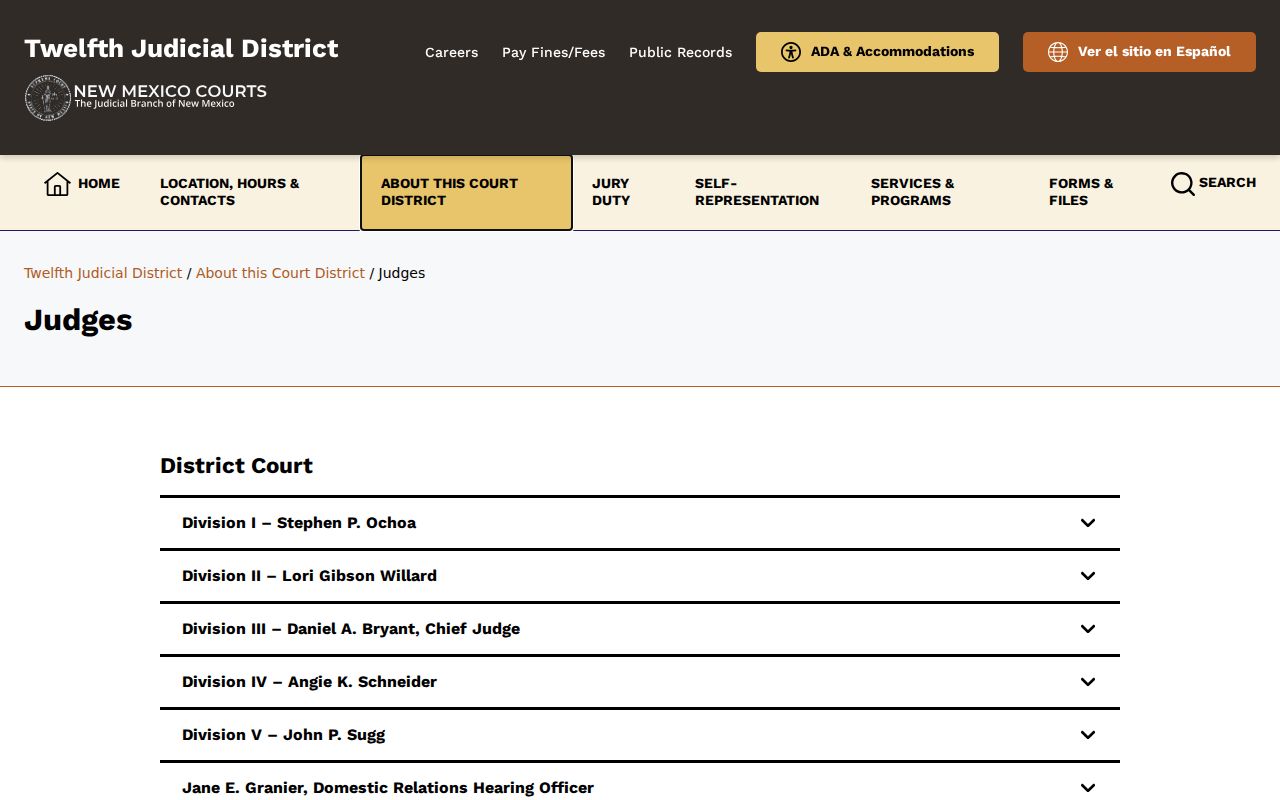
Task: Click the District Court section heading
Action: pos(236,466)
